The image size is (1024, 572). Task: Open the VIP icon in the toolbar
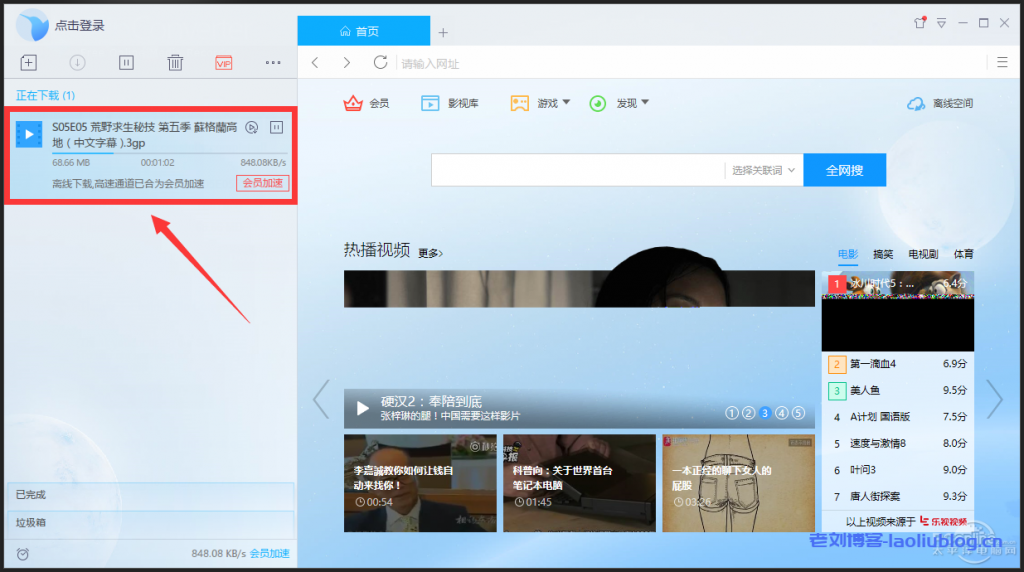[223, 63]
